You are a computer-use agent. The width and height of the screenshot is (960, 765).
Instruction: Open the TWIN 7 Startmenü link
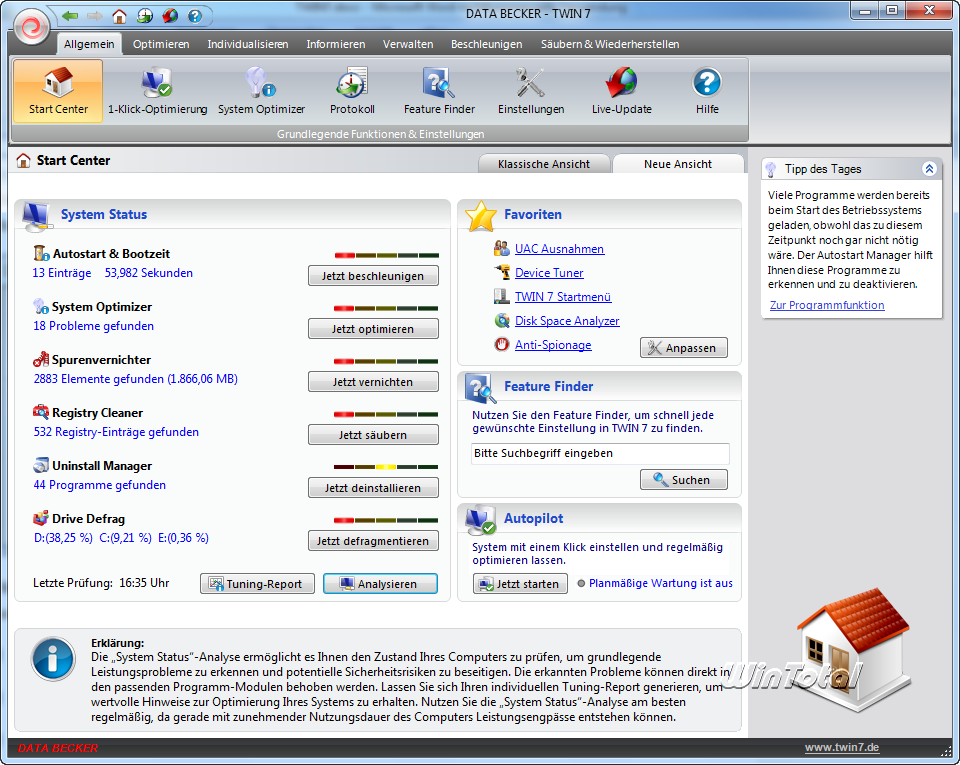coord(563,297)
